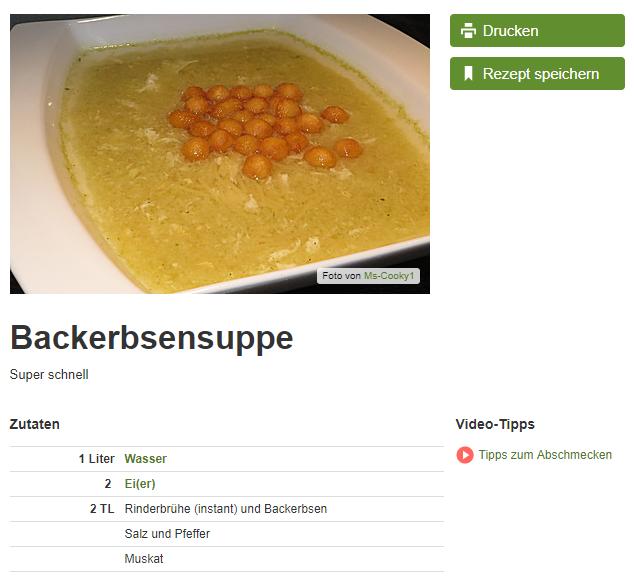Click the Backerbsensuppe soup photo
This screenshot has width=634, height=576.
point(220,154)
